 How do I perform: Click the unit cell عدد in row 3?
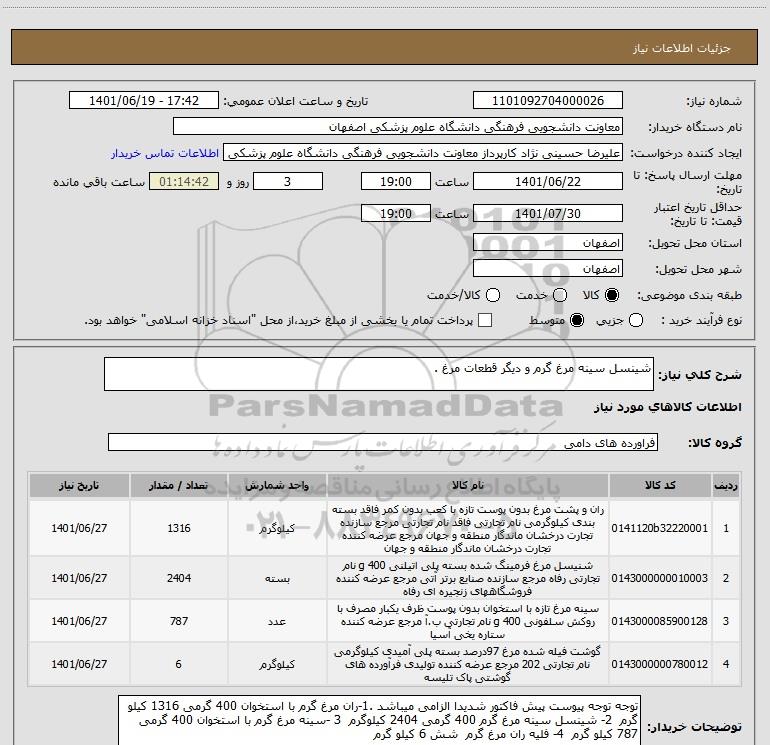pos(277,621)
